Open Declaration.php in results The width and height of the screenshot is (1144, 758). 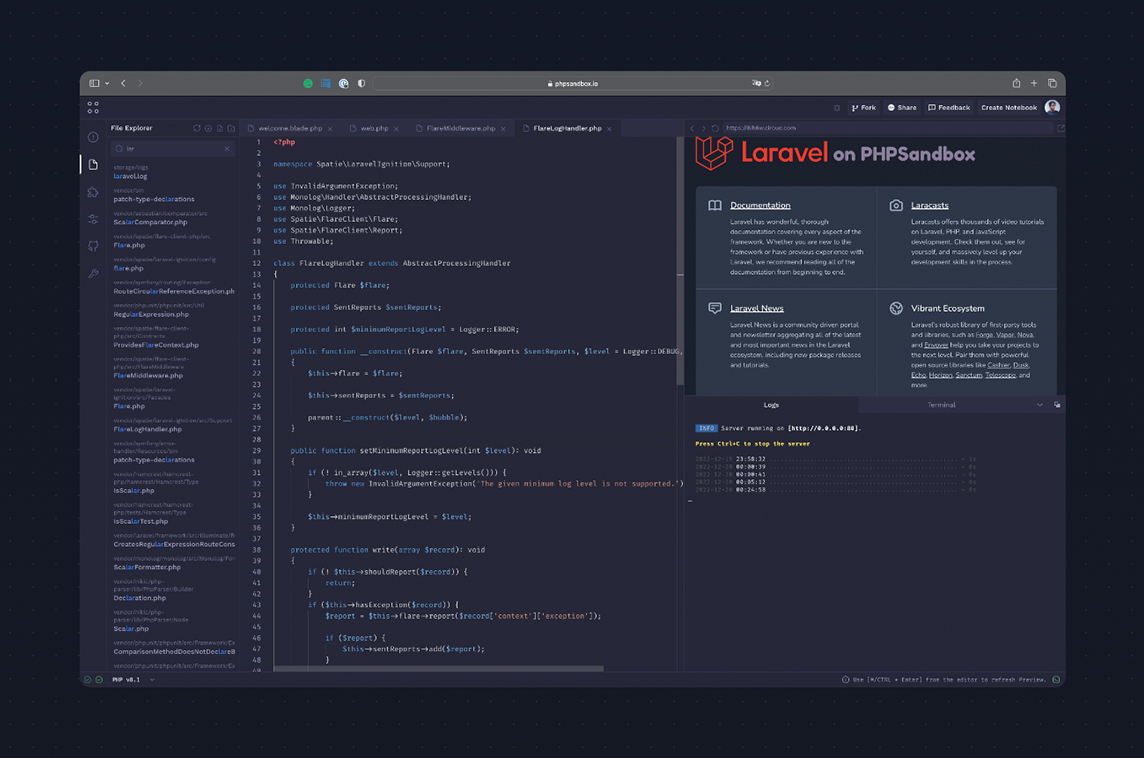pos(139,598)
